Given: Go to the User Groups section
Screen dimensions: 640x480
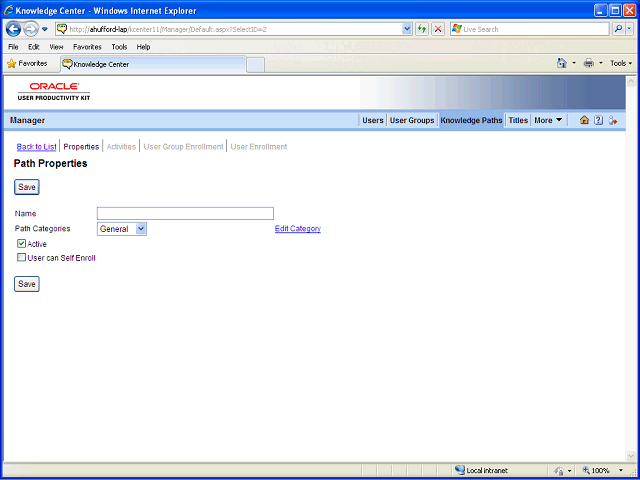Looking at the screenshot, I should tap(412, 120).
